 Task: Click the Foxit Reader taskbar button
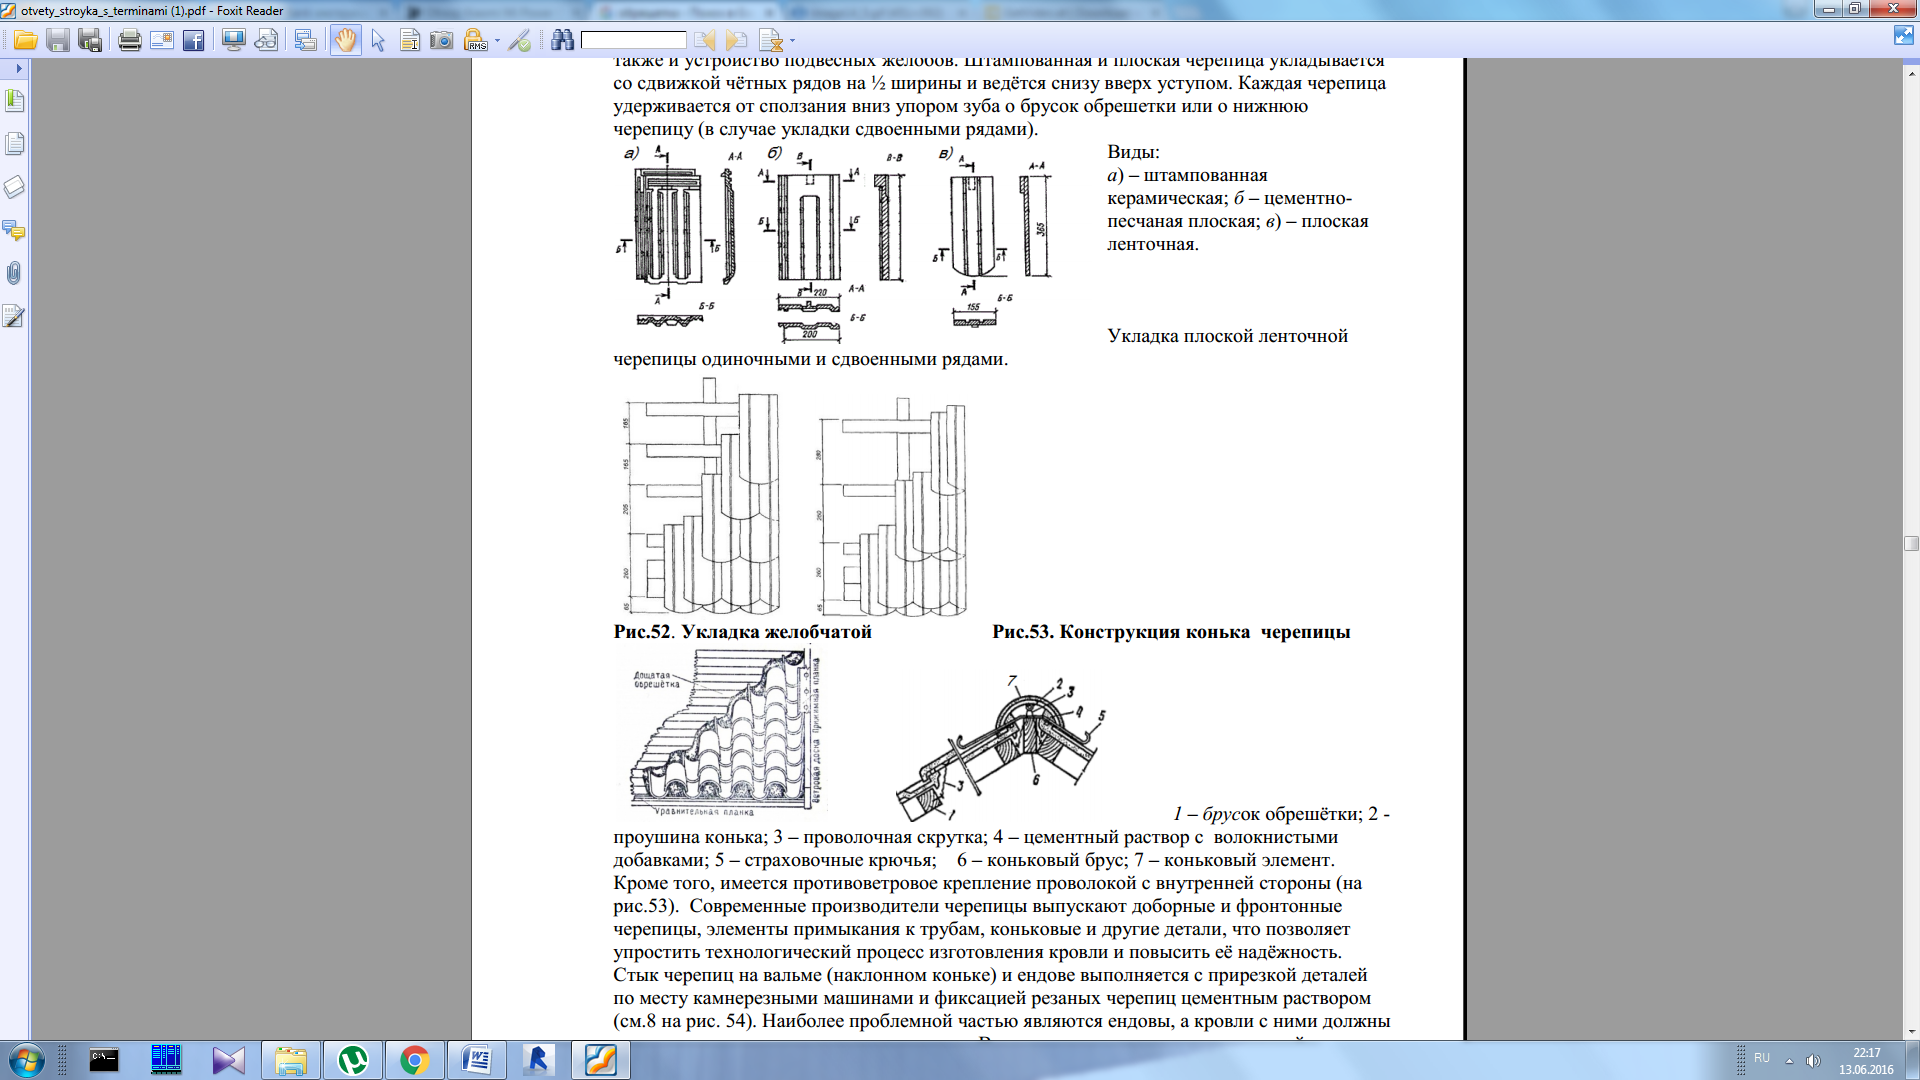point(601,1060)
